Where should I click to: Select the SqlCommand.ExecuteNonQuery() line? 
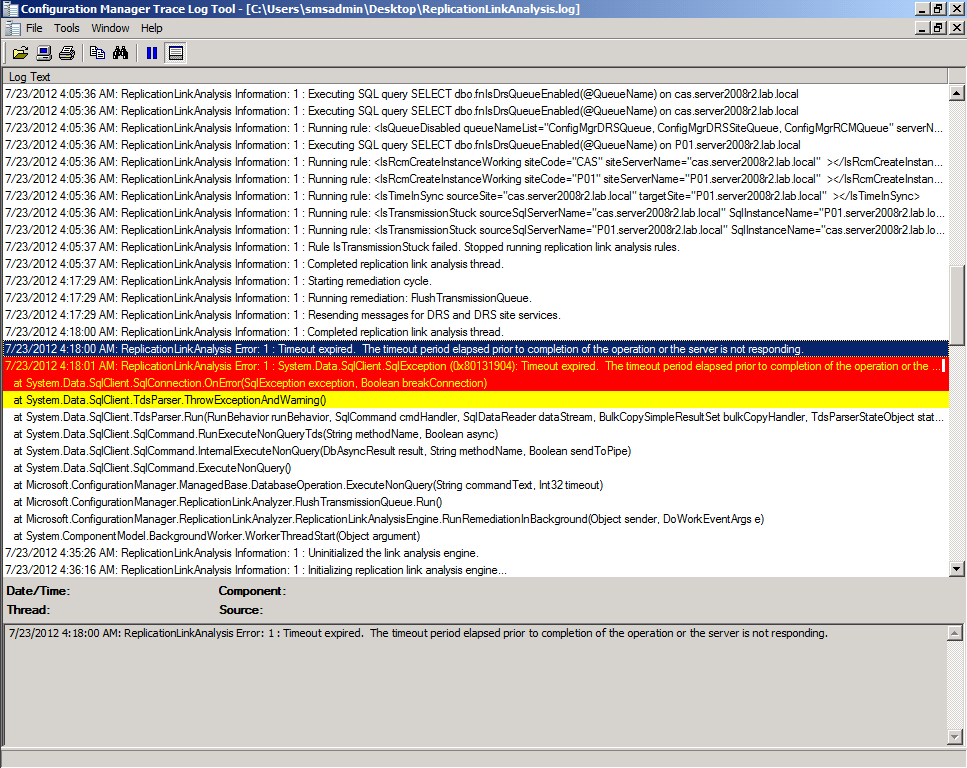tap(475, 468)
